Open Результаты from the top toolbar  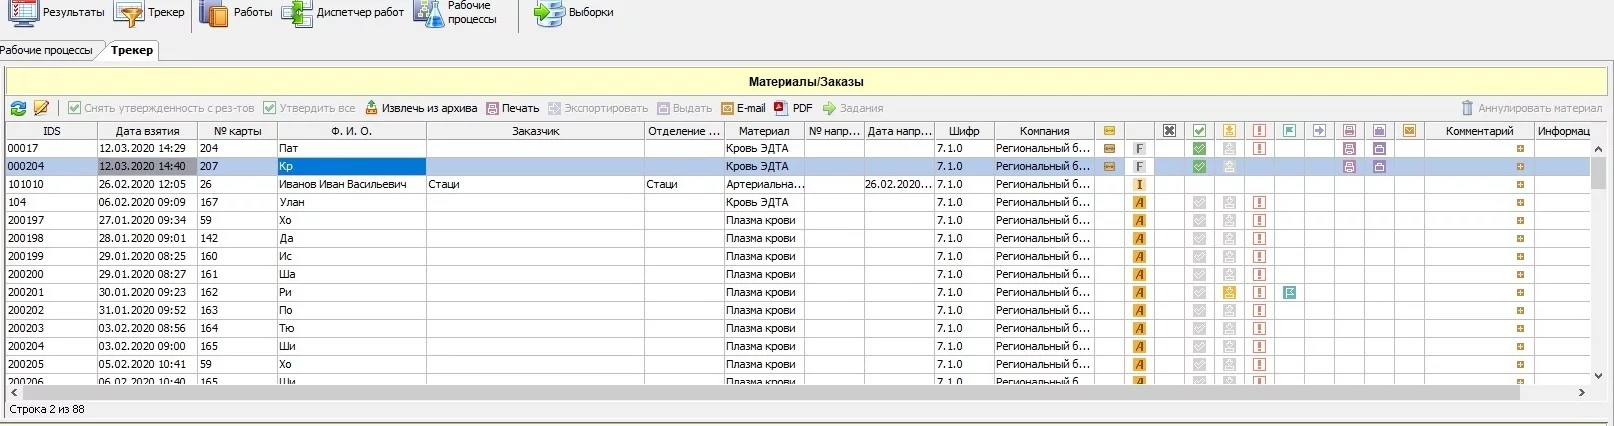(57, 13)
